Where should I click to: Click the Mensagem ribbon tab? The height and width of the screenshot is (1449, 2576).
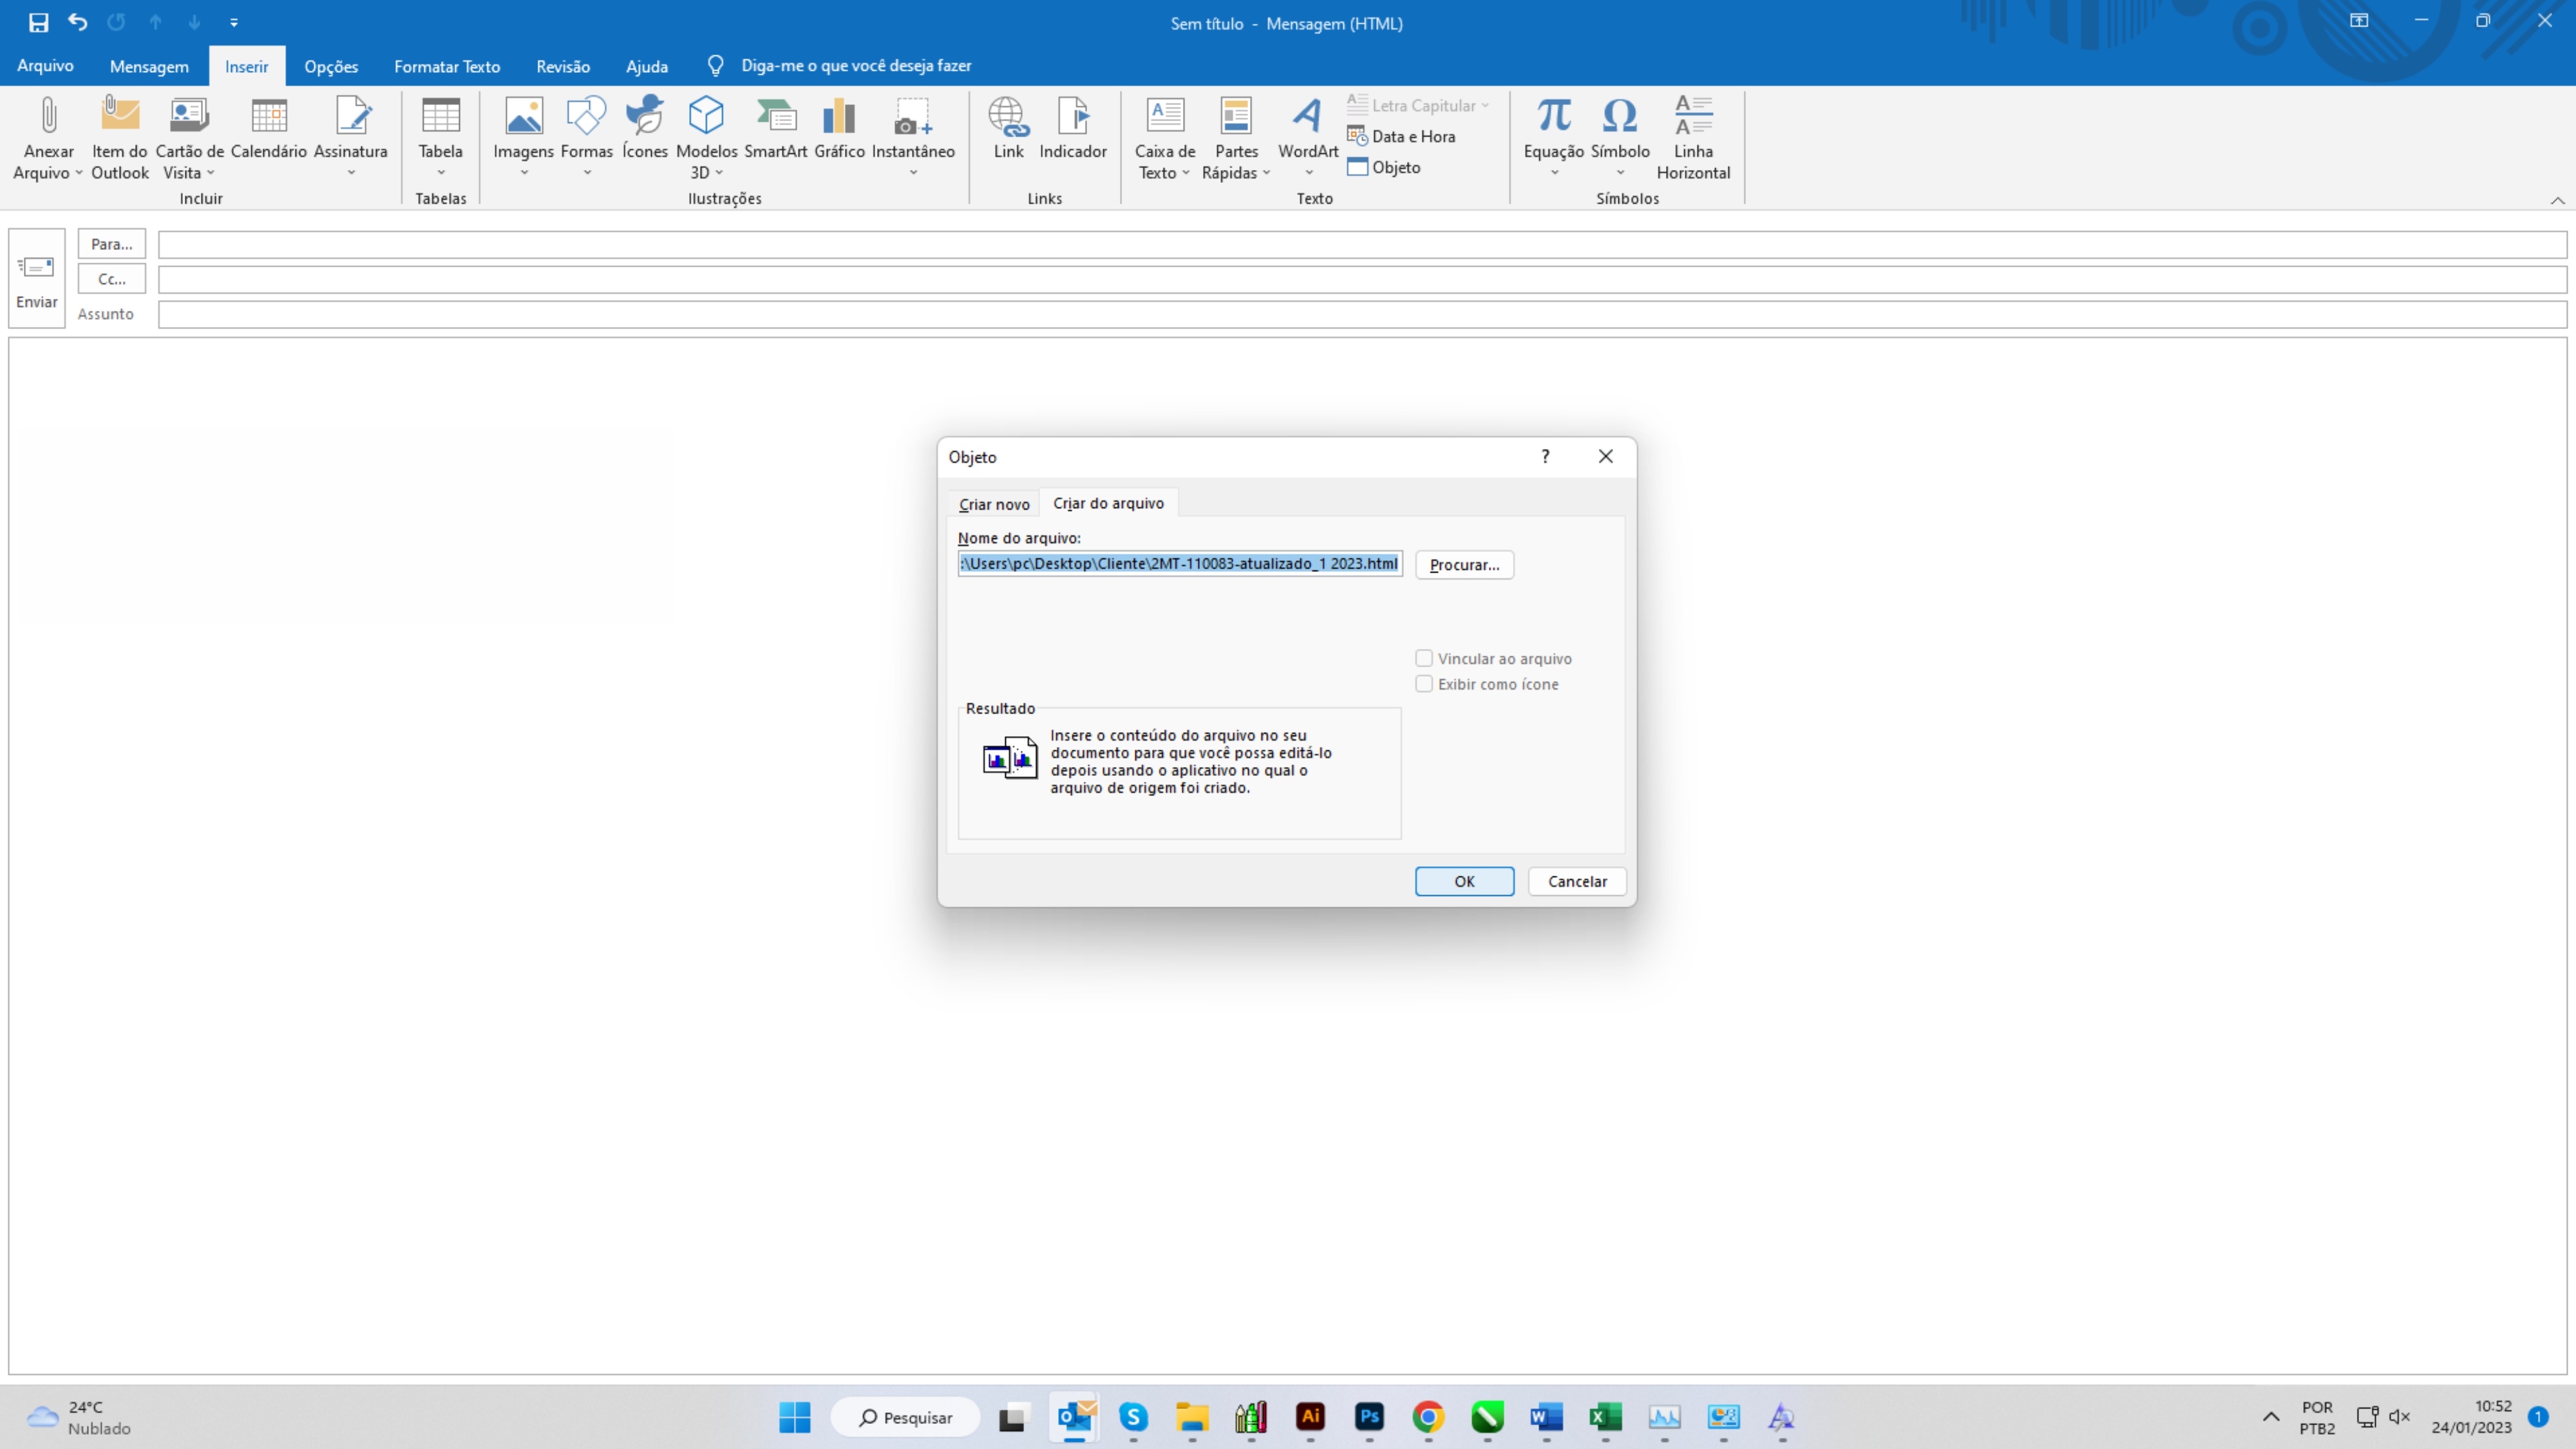(149, 66)
